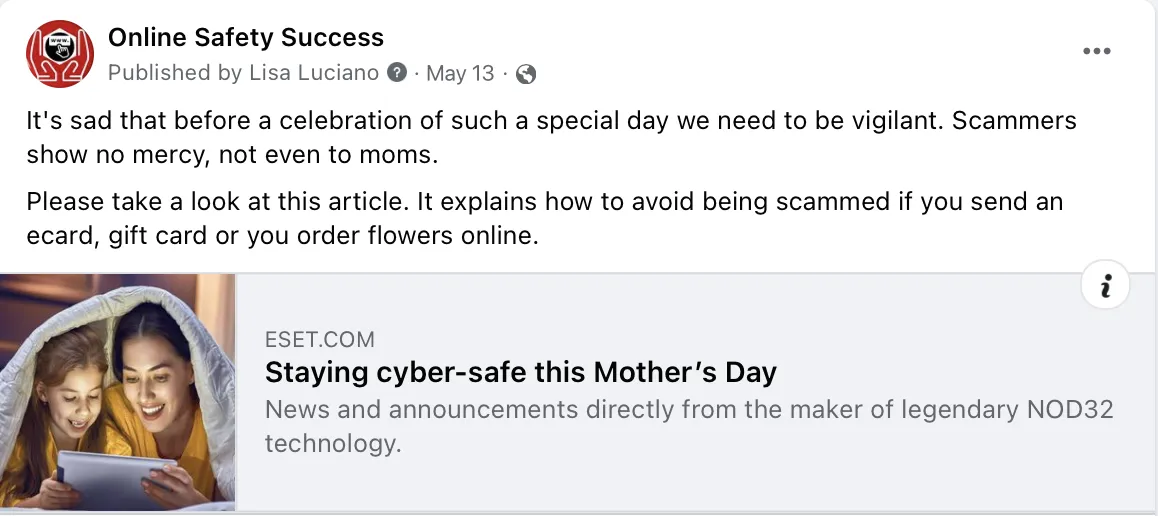Open the May 13 post timestamp
1158x516 pixels.
[460, 73]
